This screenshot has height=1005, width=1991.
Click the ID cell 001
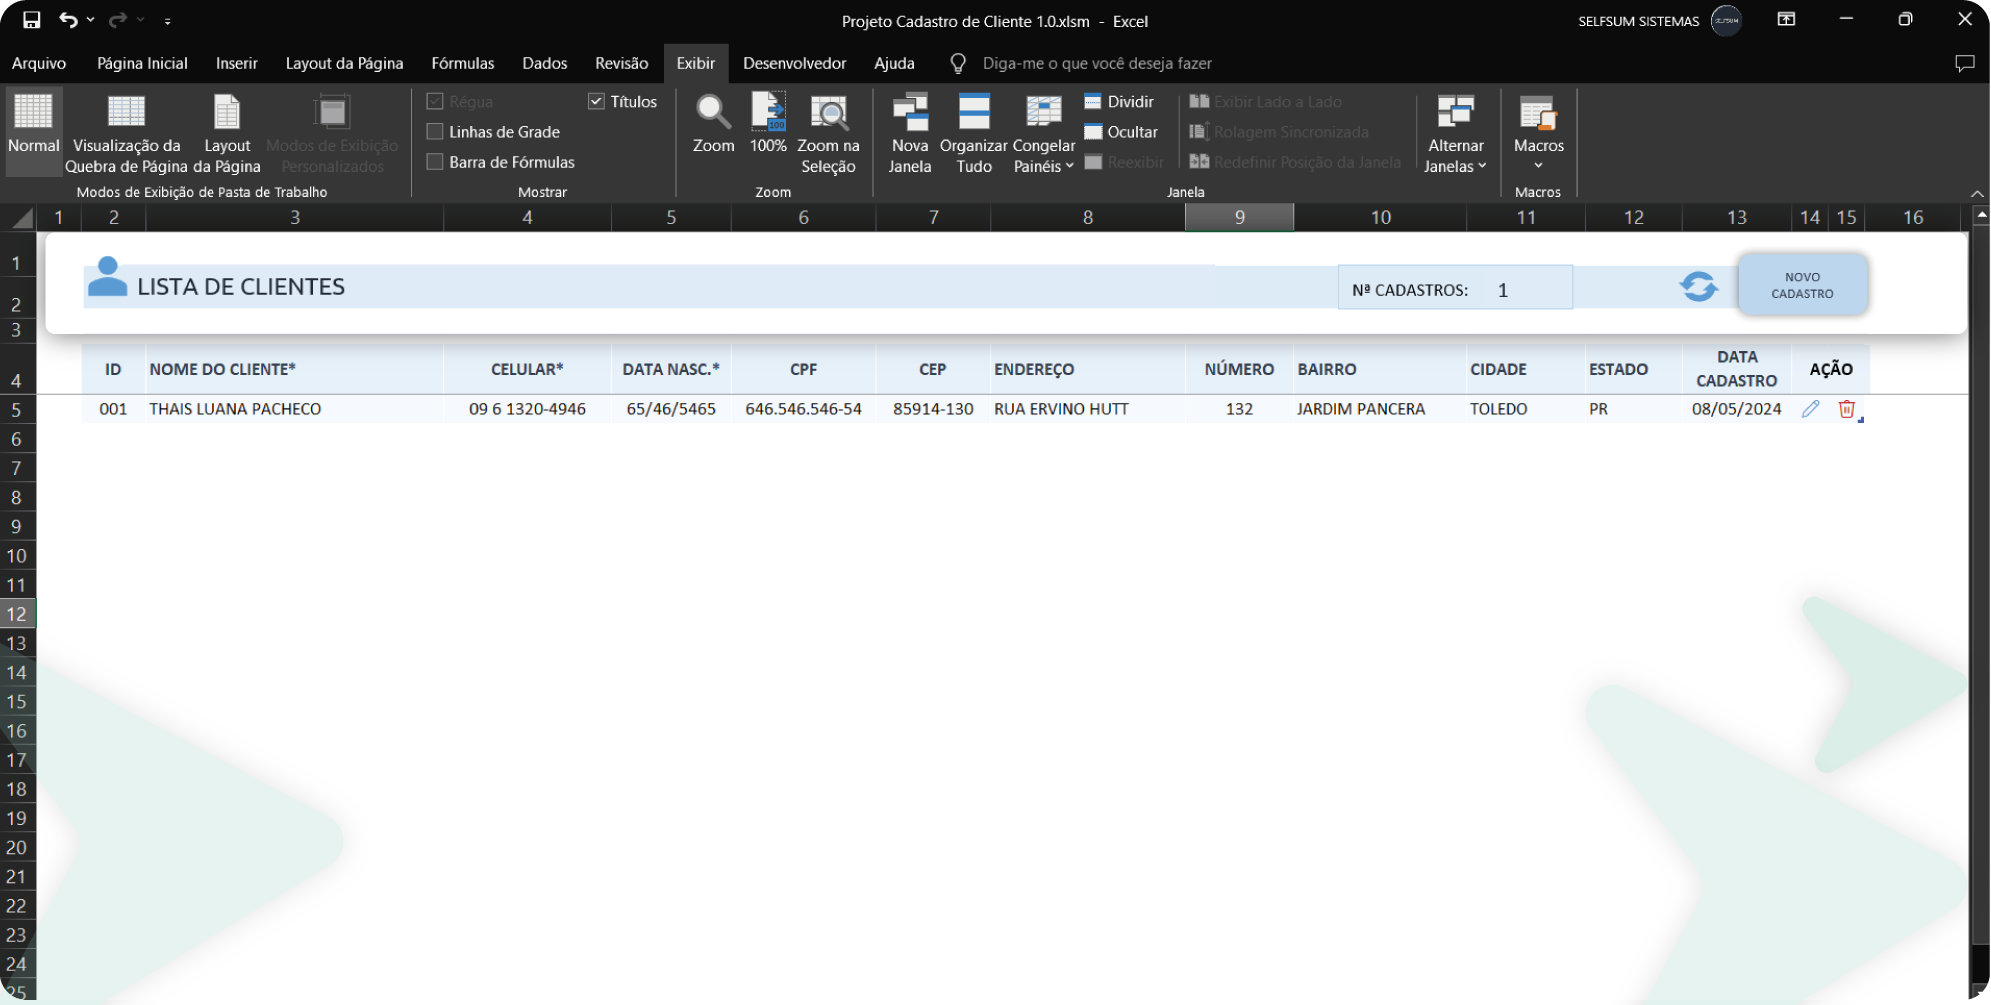pos(113,409)
